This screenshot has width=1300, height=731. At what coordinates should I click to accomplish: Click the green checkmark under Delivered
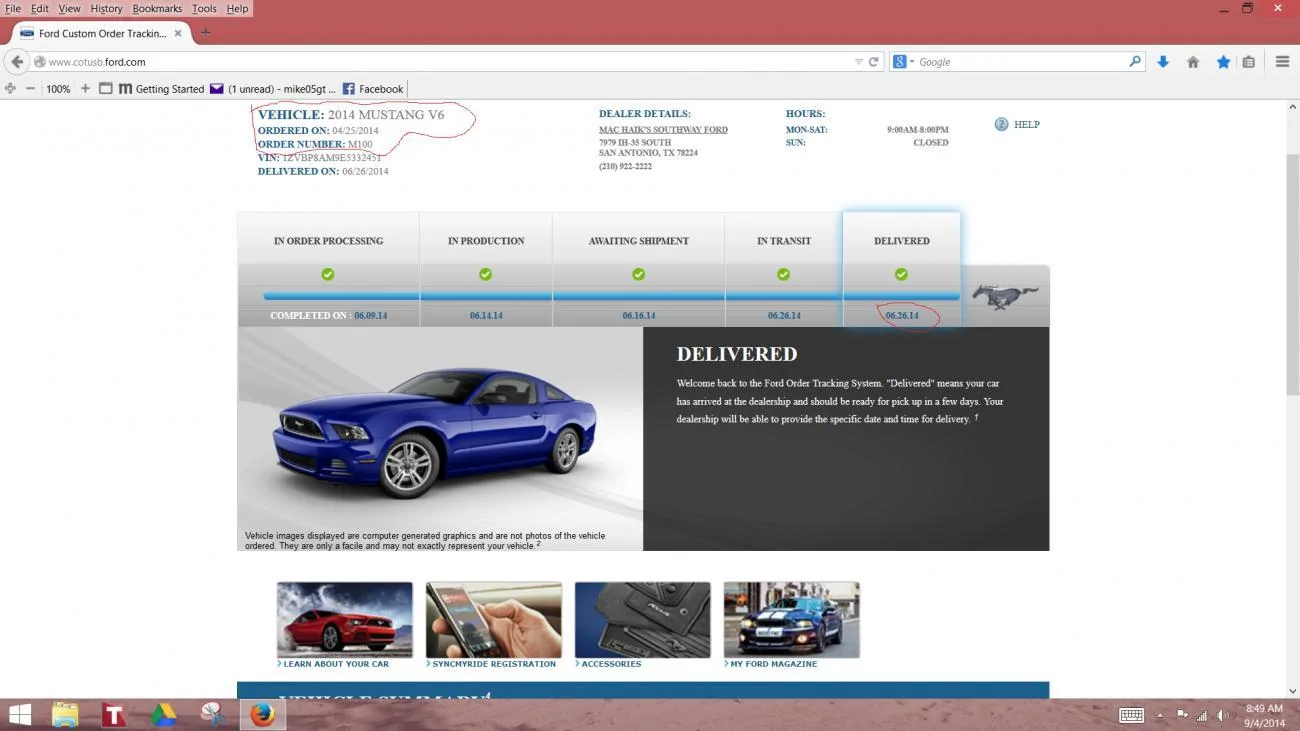coord(901,274)
